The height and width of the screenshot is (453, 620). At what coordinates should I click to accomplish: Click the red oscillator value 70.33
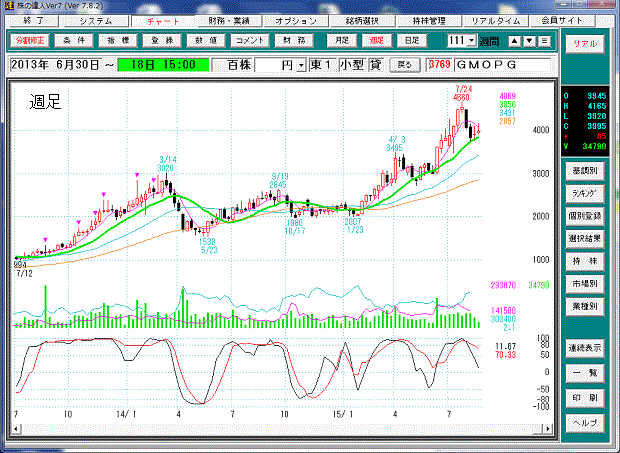tap(505, 355)
